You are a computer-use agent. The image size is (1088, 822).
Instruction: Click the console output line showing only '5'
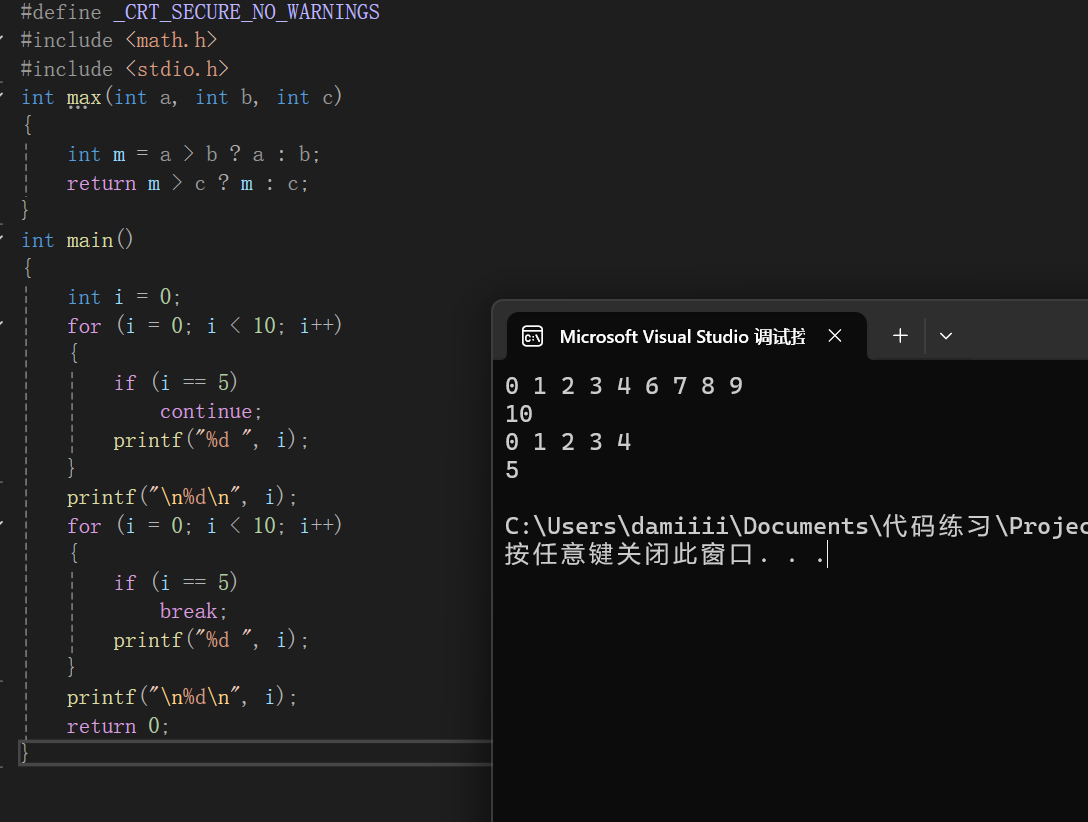(512, 470)
